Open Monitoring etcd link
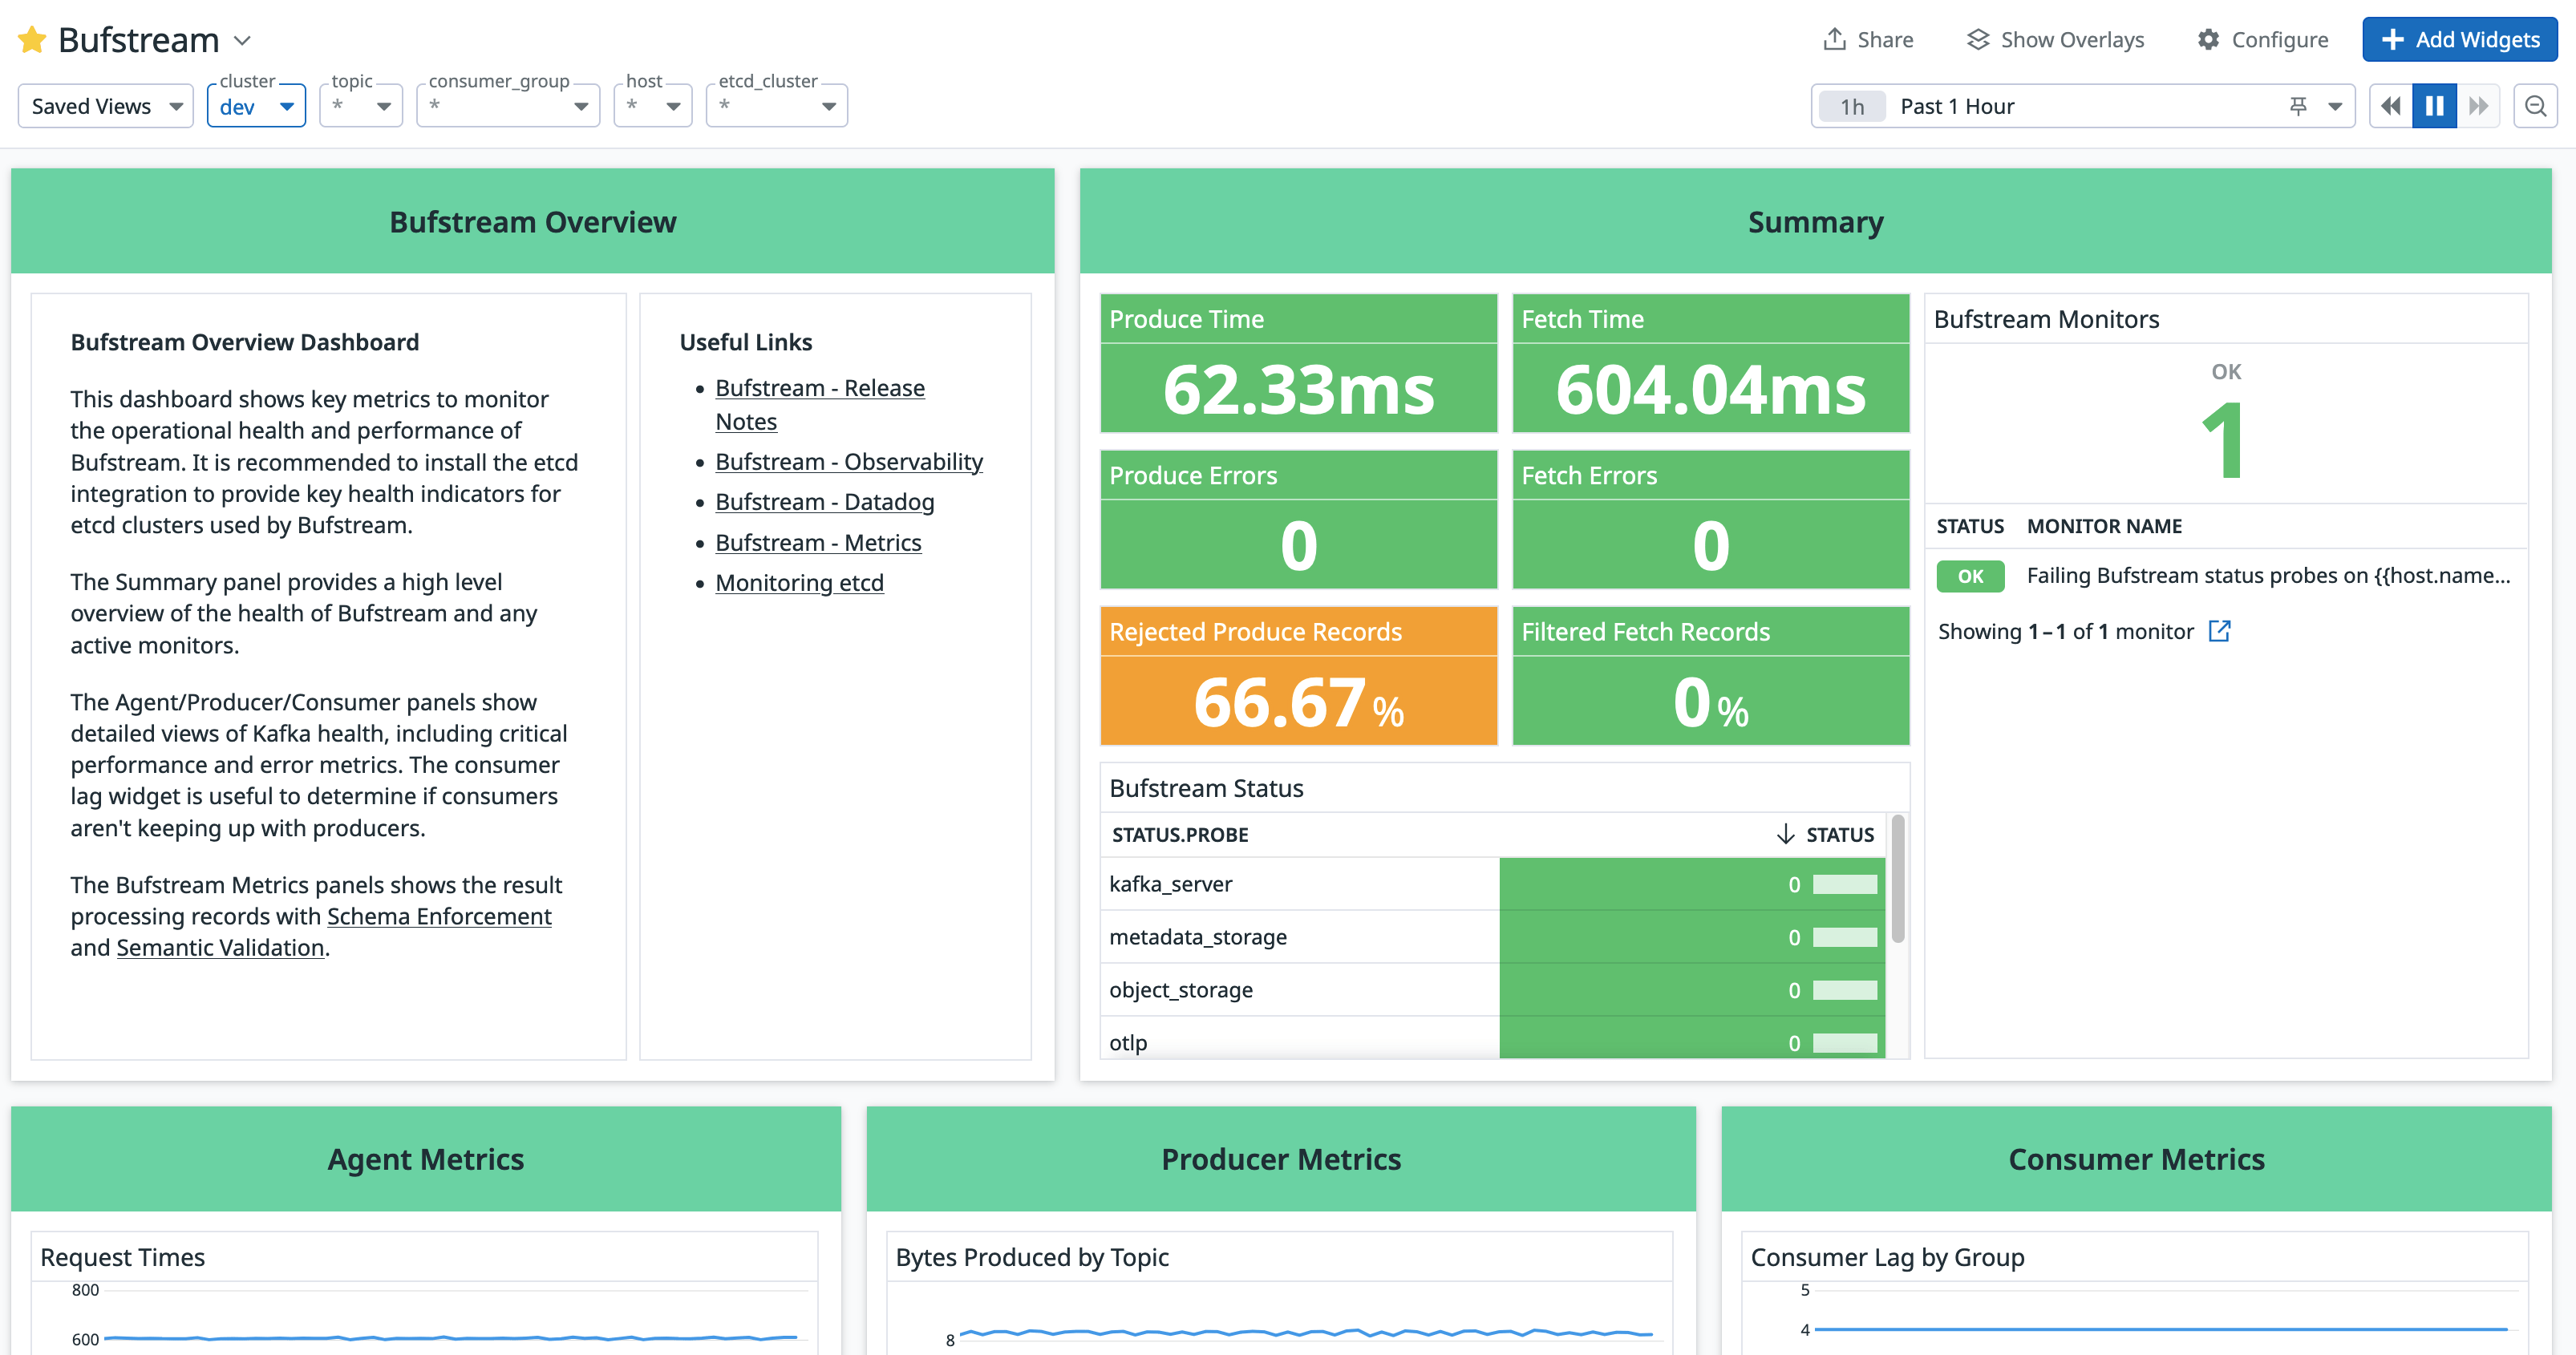Viewport: 2576px width, 1355px height. pos(799,583)
